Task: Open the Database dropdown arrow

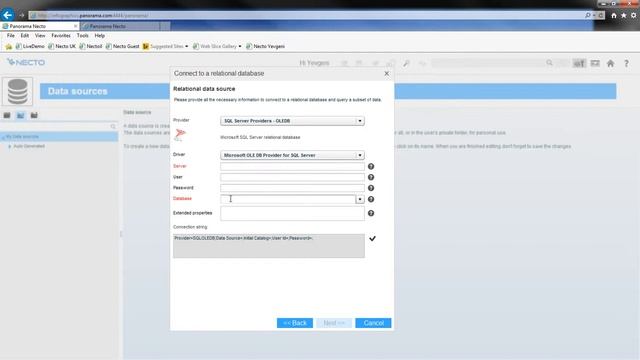Action: (x=360, y=199)
